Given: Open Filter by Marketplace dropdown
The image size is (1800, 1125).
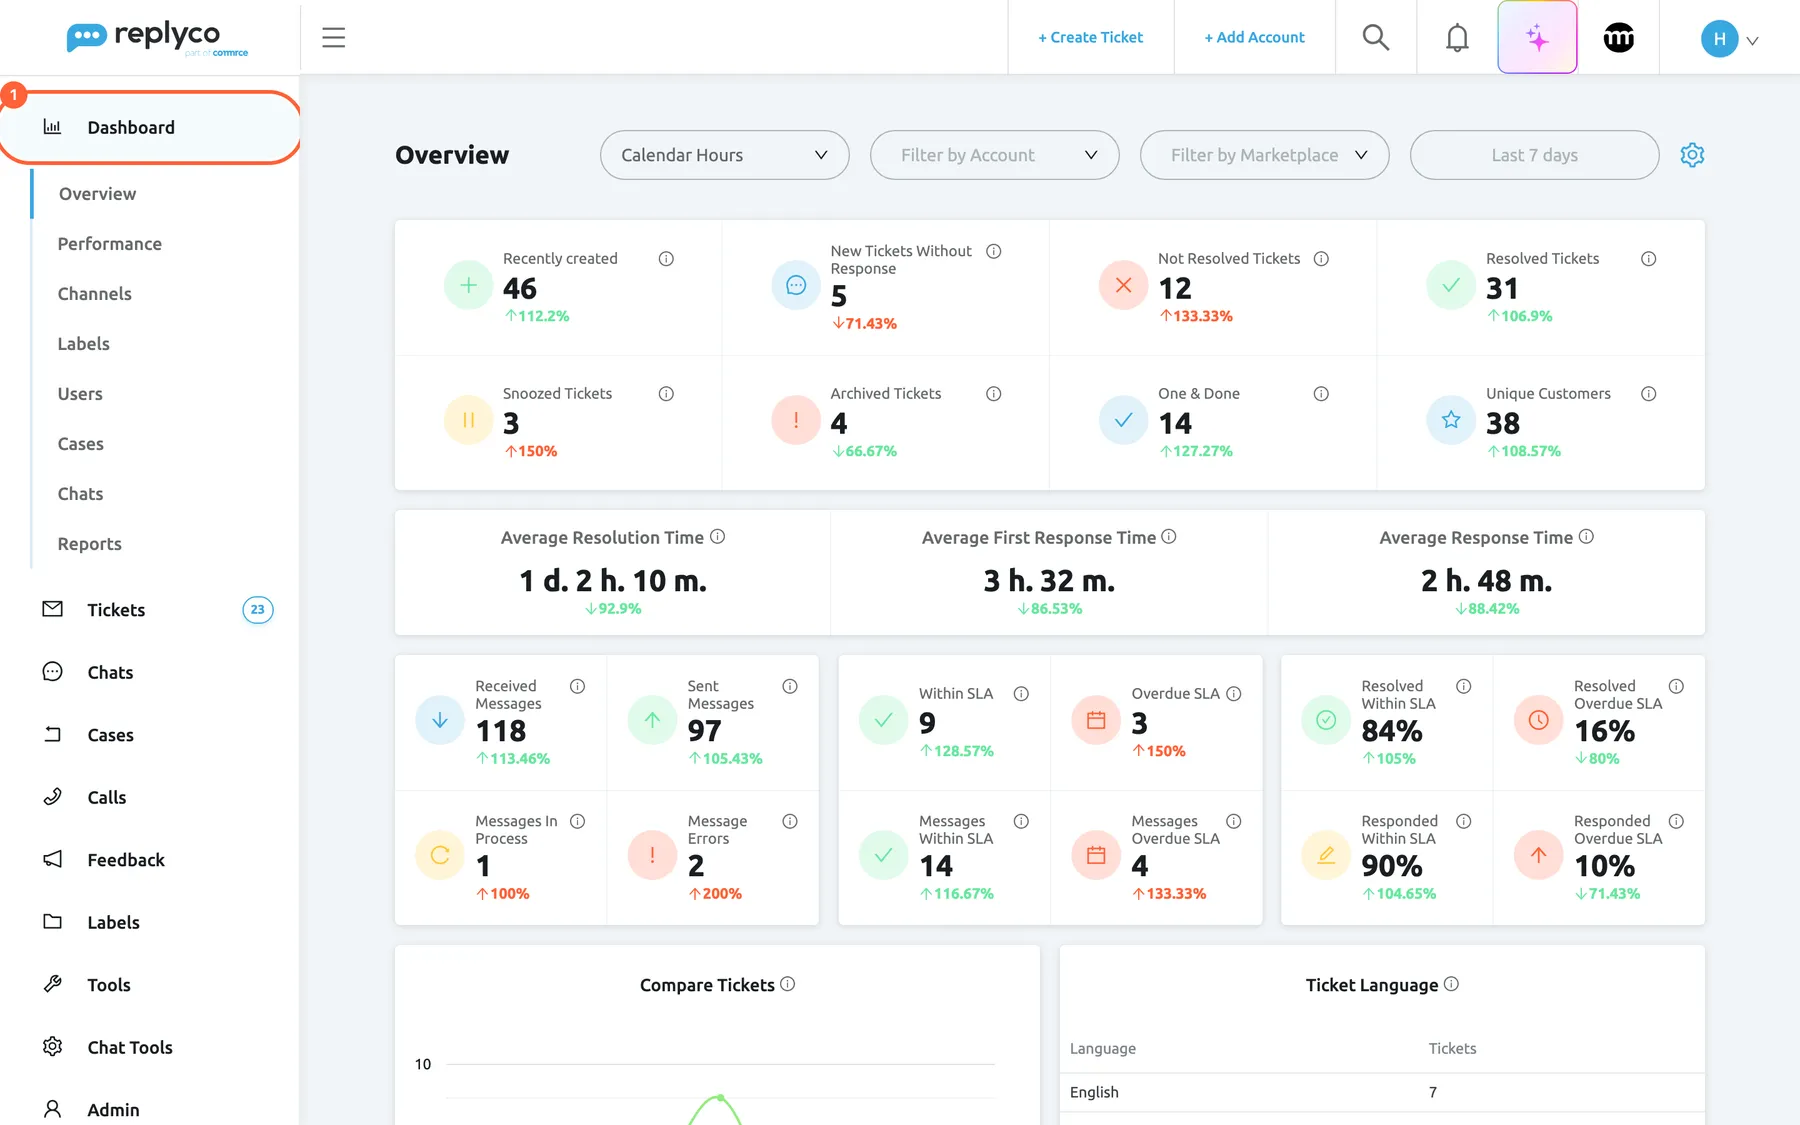Looking at the screenshot, I should pos(1264,155).
